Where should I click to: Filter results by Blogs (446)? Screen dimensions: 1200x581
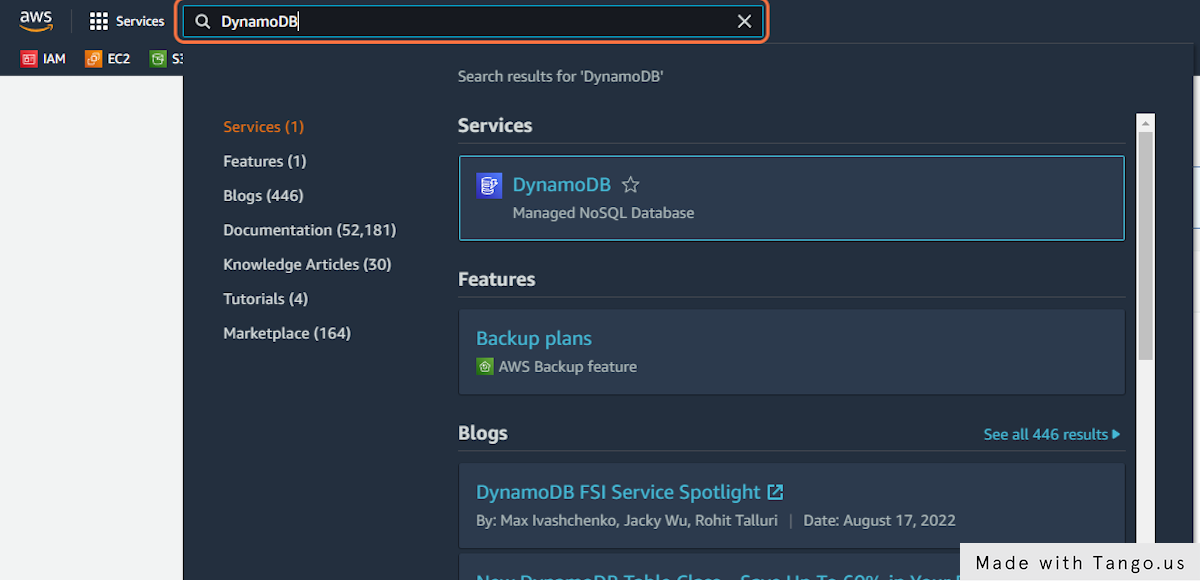pyautogui.click(x=263, y=196)
